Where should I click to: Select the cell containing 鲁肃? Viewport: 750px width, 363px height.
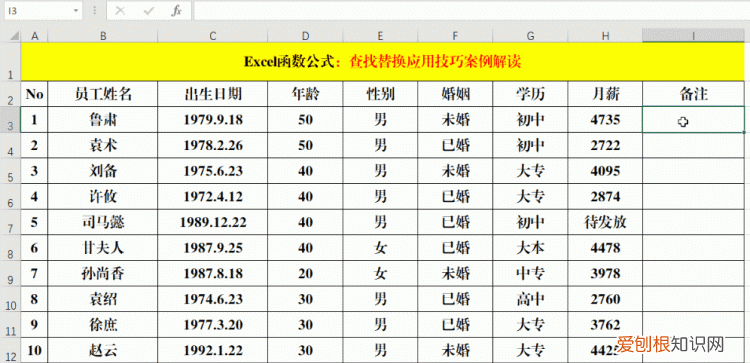coord(103,120)
